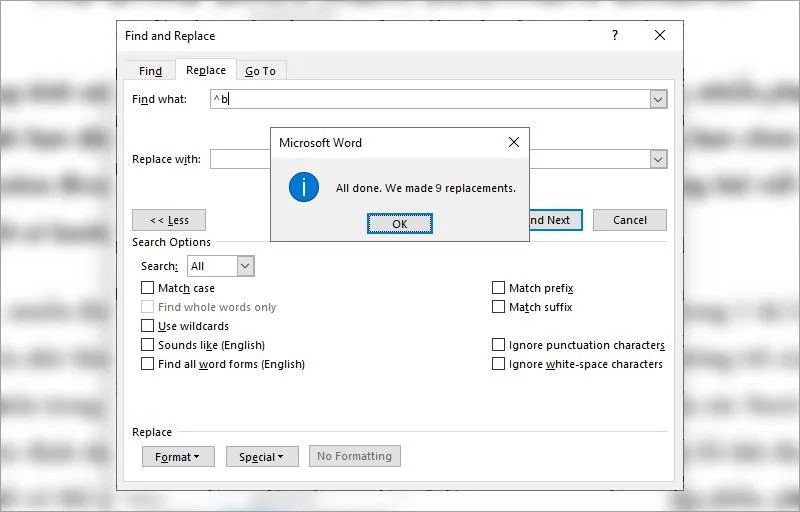
Task: Switch to the Find tab
Action: [151, 71]
